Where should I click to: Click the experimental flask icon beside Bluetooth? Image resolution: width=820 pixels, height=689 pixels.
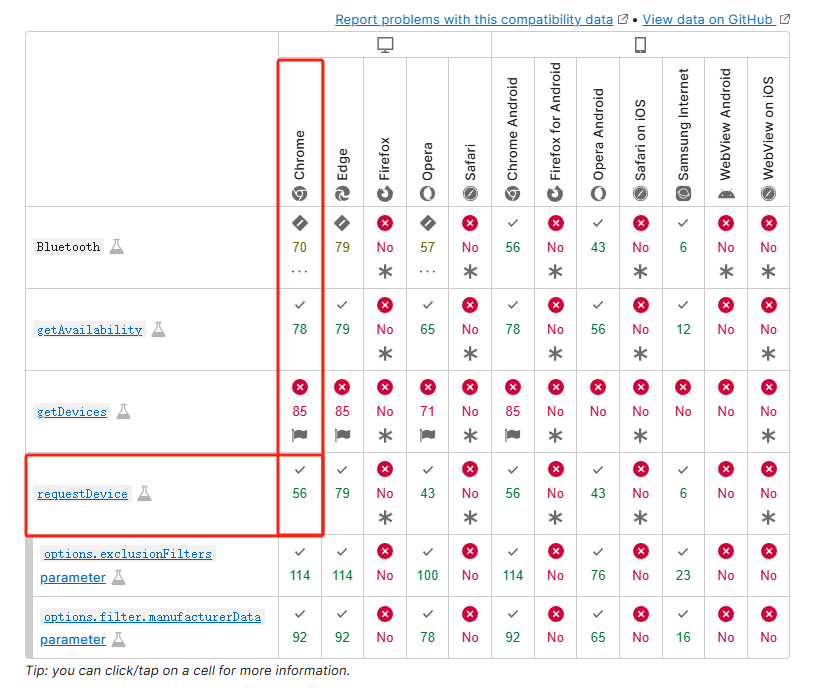click(116, 245)
